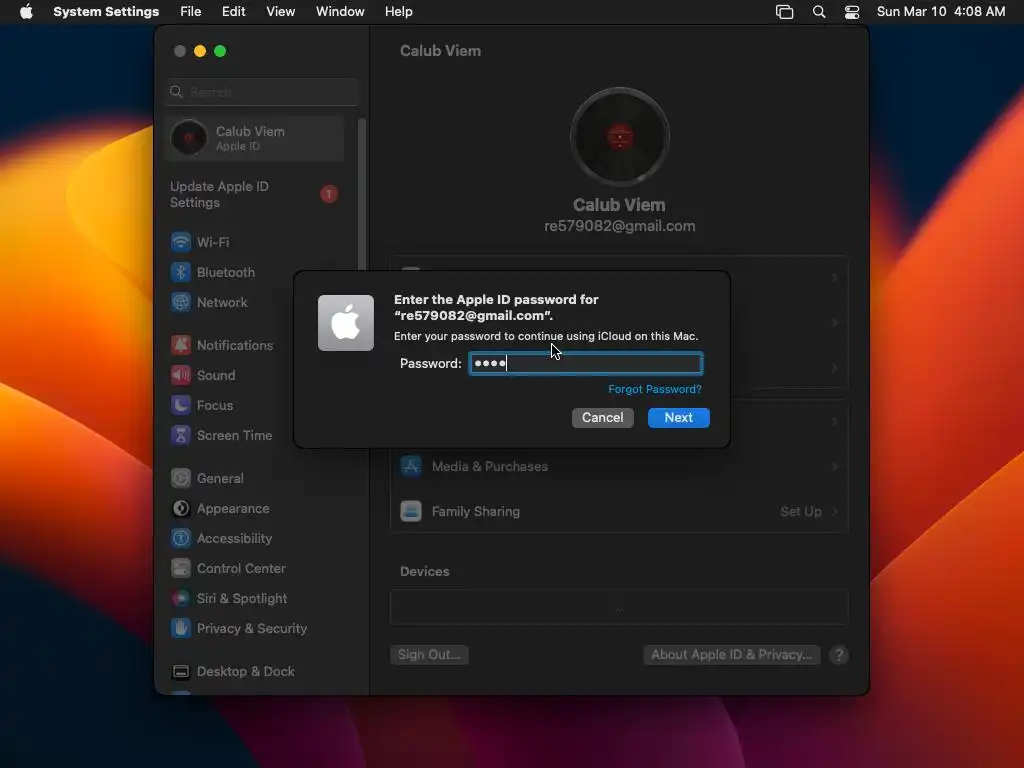The height and width of the screenshot is (768, 1024).
Task: Open the Help menu
Action: (x=398, y=12)
